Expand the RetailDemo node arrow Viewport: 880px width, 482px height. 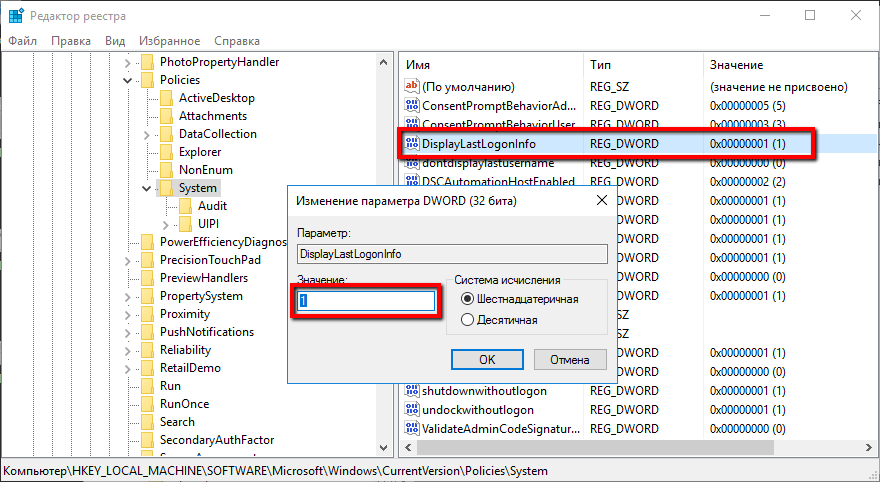point(128,369)
